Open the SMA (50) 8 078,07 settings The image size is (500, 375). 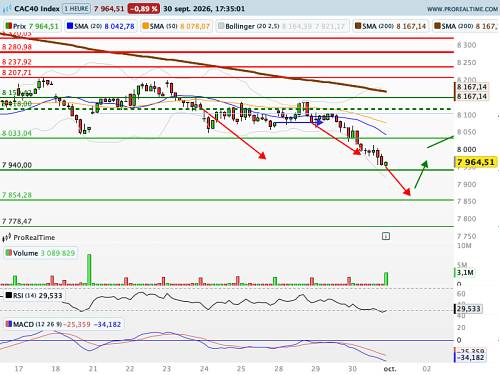pos(177,26)
